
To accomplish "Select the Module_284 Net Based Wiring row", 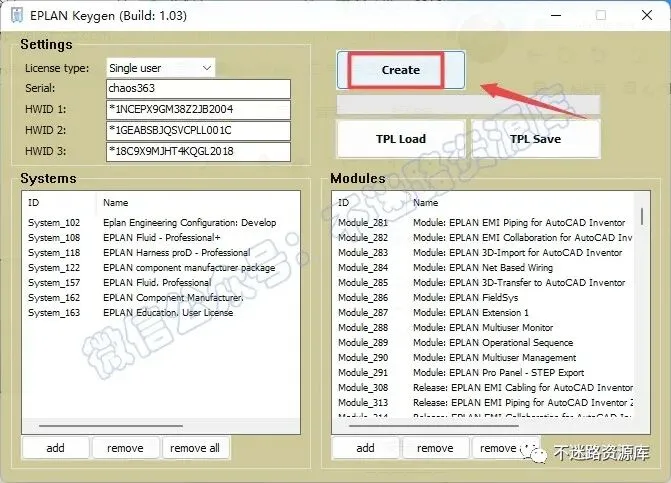I will 484,268.
